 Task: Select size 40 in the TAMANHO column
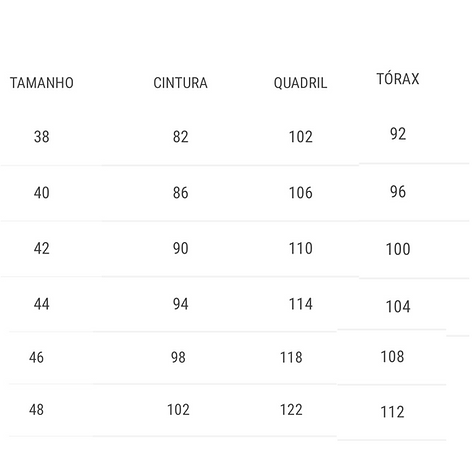[42, 193]
